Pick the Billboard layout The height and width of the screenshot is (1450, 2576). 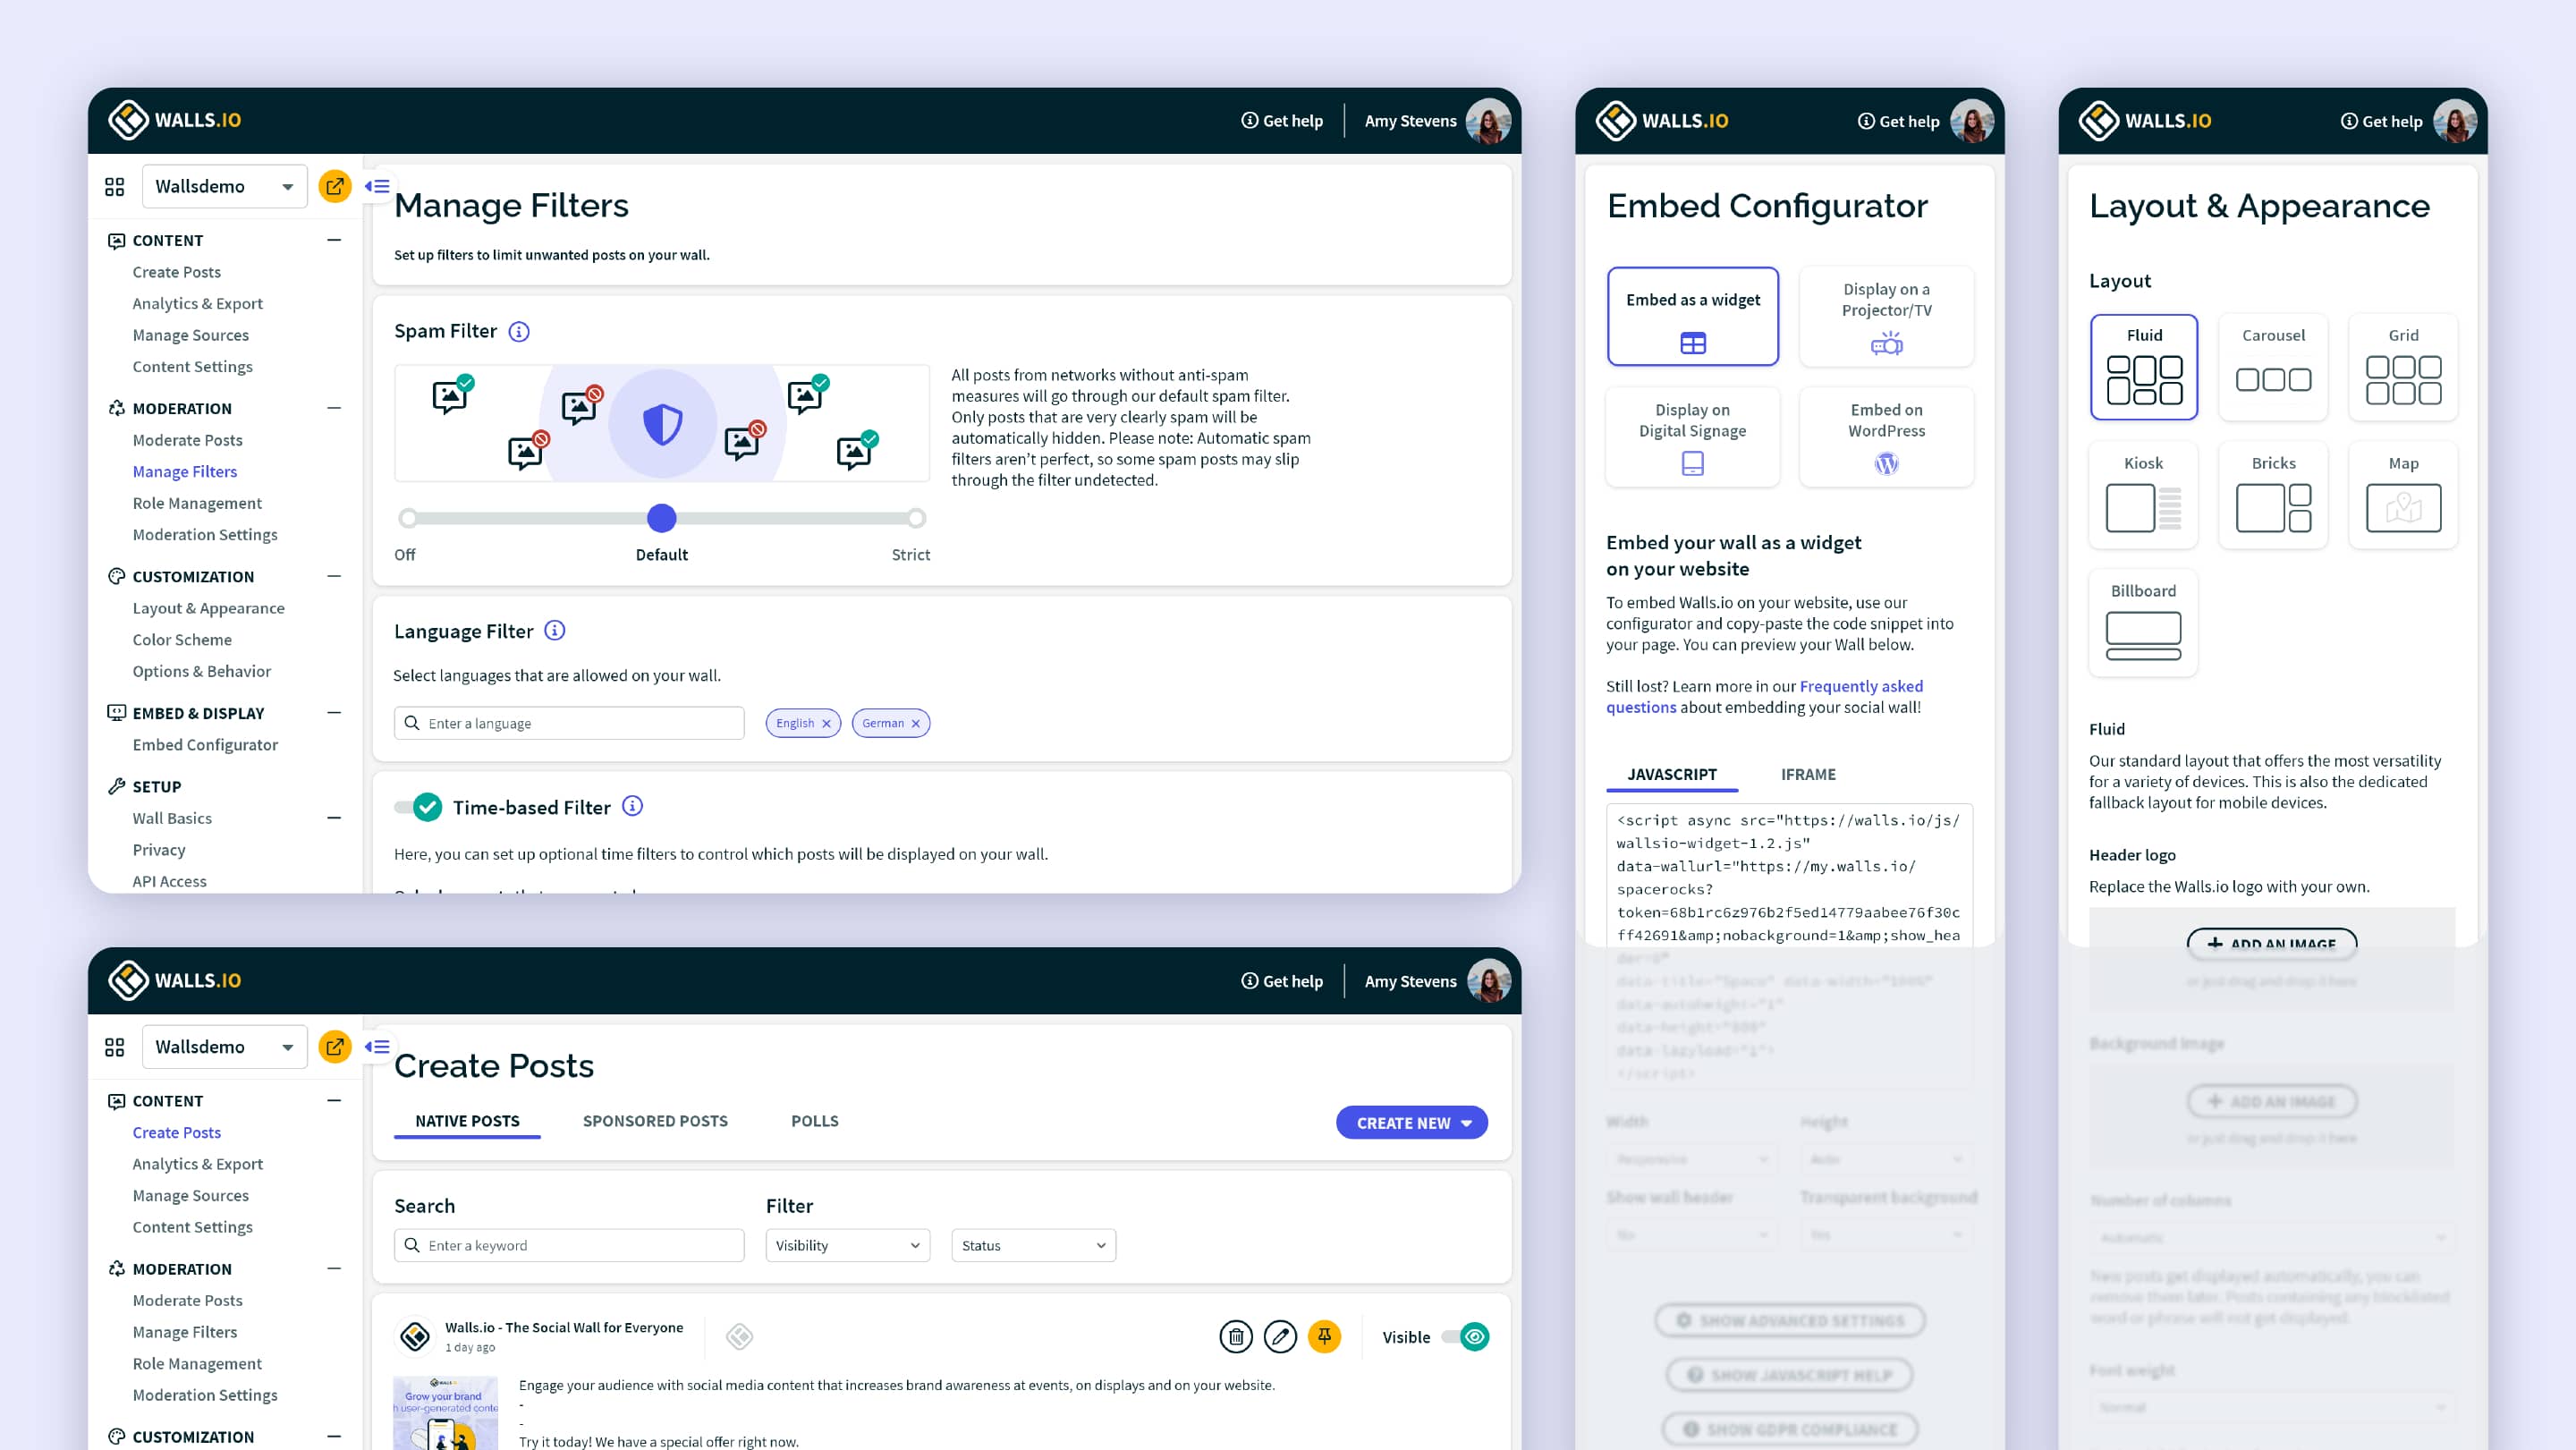point(2143,623)
